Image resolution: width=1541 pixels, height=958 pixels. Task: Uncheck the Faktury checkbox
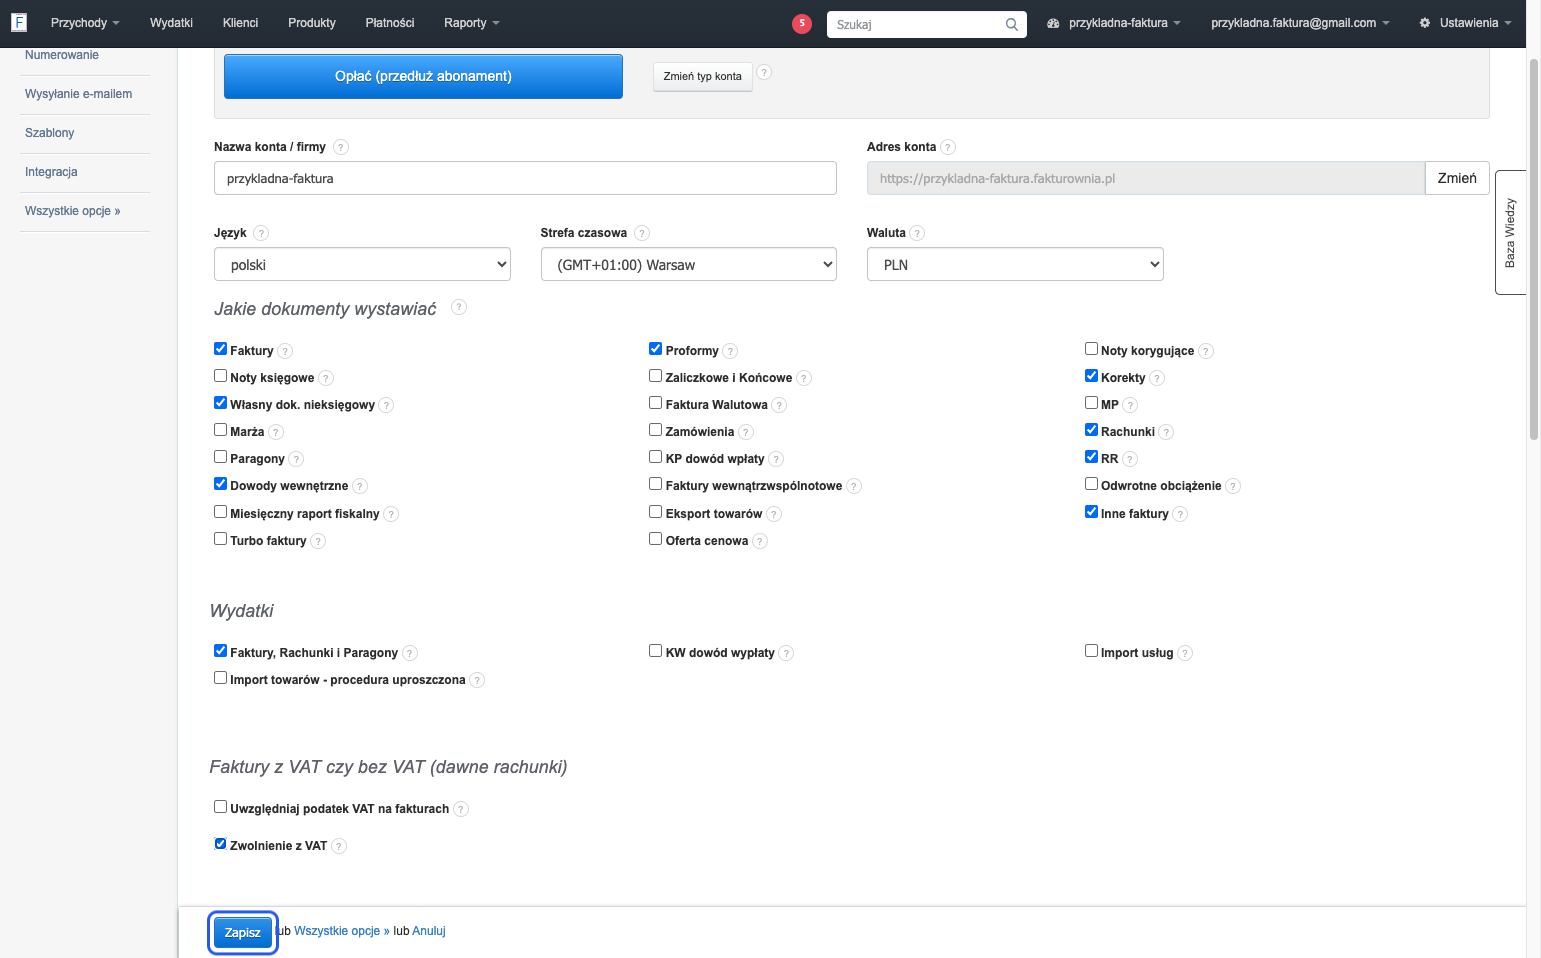tap(221, 349)
